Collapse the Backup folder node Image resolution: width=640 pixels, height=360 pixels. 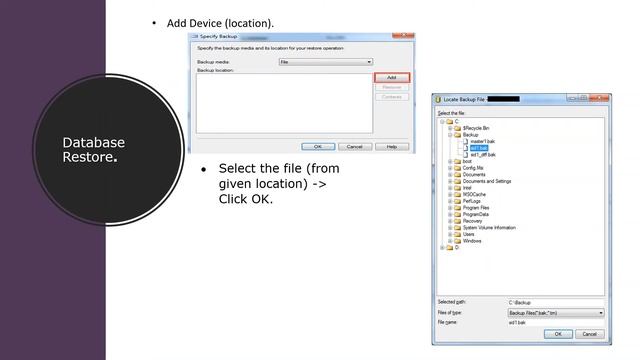[x=450, y=135]
